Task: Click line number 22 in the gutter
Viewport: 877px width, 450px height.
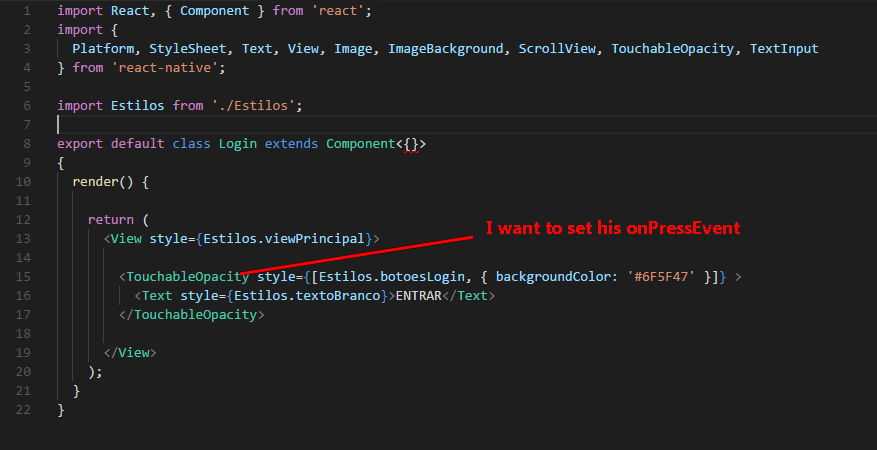Action: pyautogui.click(x=24, y=410)
